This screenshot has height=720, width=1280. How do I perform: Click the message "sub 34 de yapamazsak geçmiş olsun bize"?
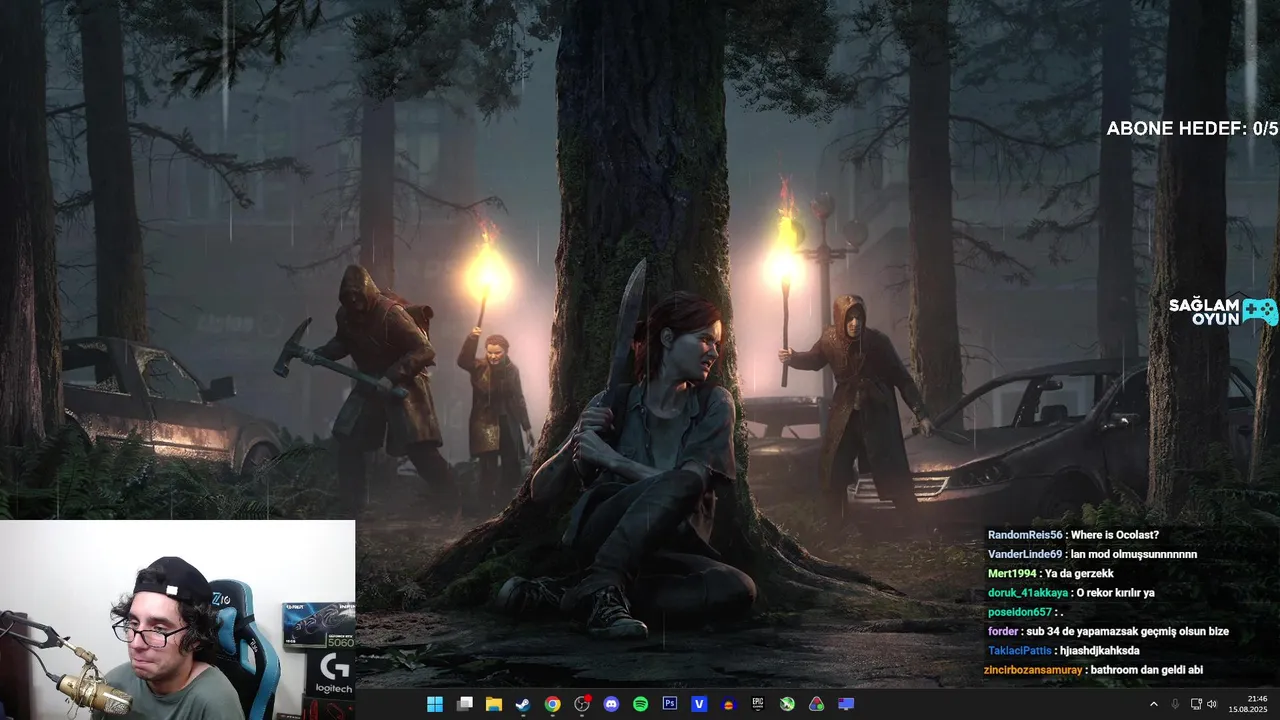pyautogui.click(x=1128, y=631)
